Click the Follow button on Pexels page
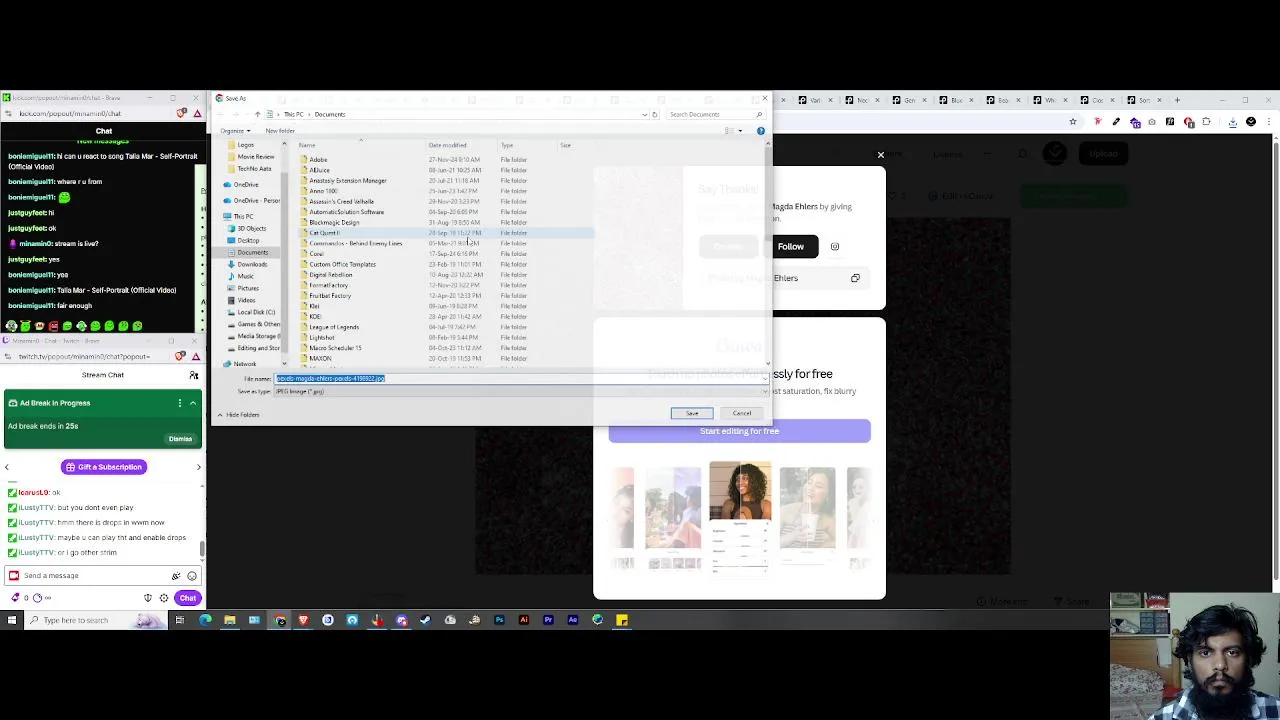The image size is (1280, 720). pyautogui.click(x=790, y=246)
